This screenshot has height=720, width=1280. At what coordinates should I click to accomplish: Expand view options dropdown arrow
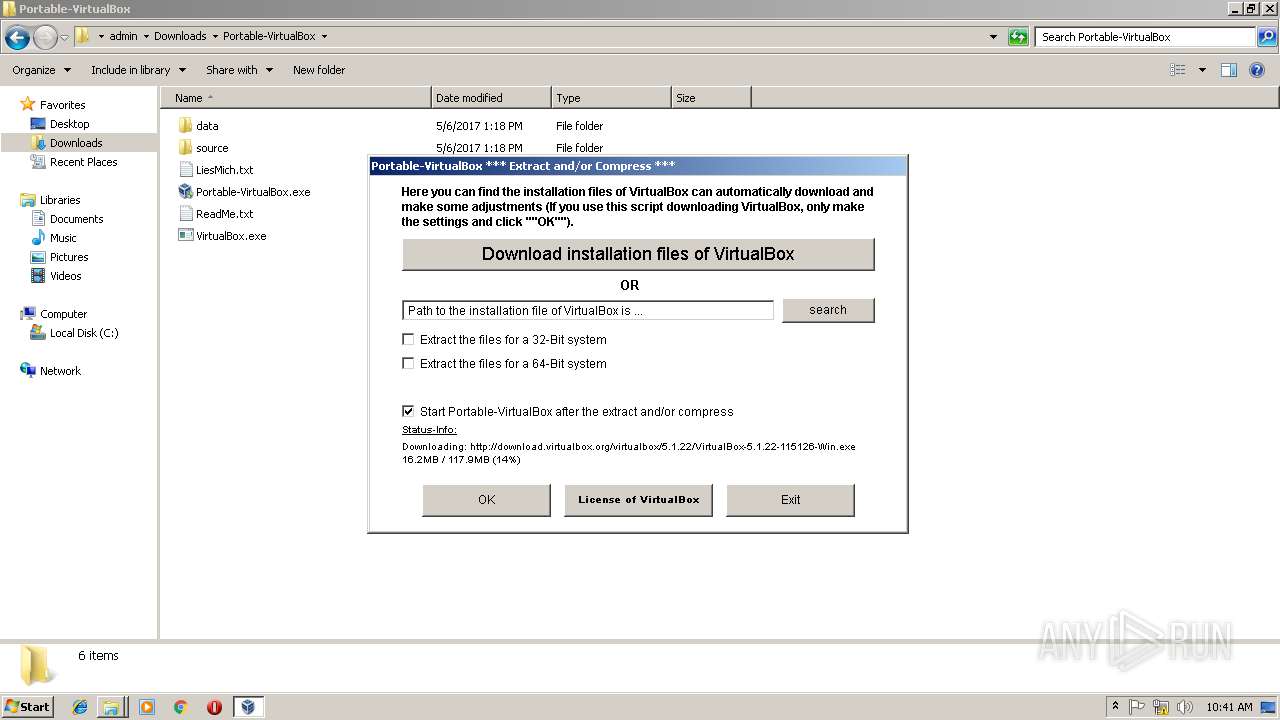pyautogui.click(x=1202, y=70)
